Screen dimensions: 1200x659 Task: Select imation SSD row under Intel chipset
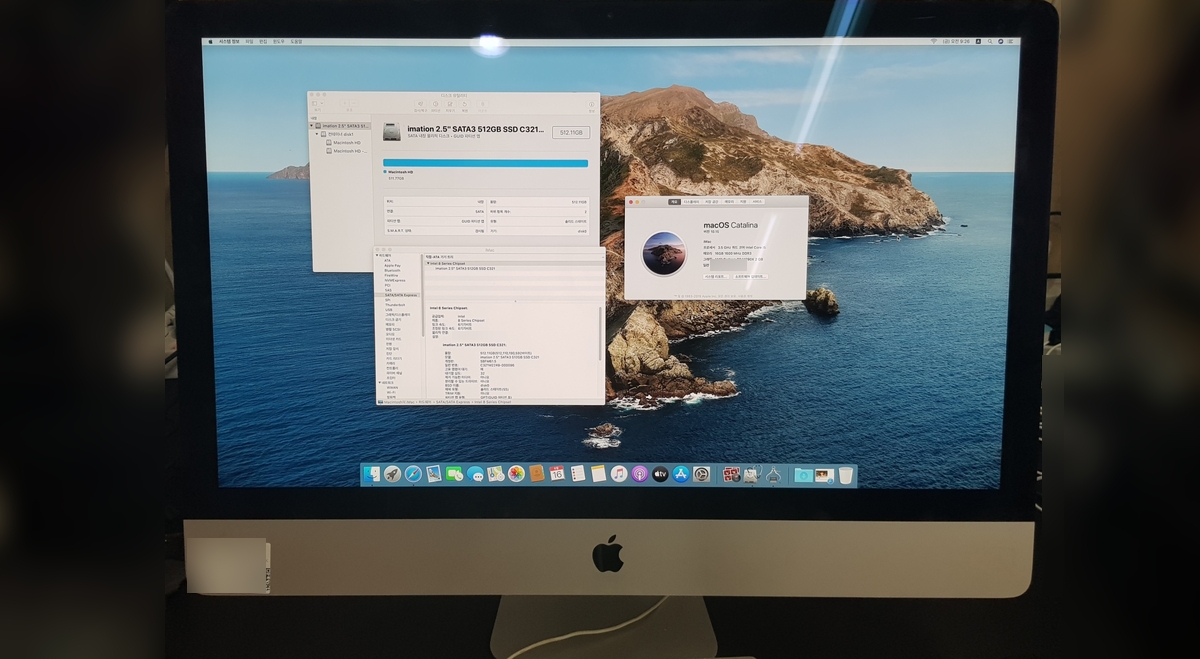click(465, 268)
